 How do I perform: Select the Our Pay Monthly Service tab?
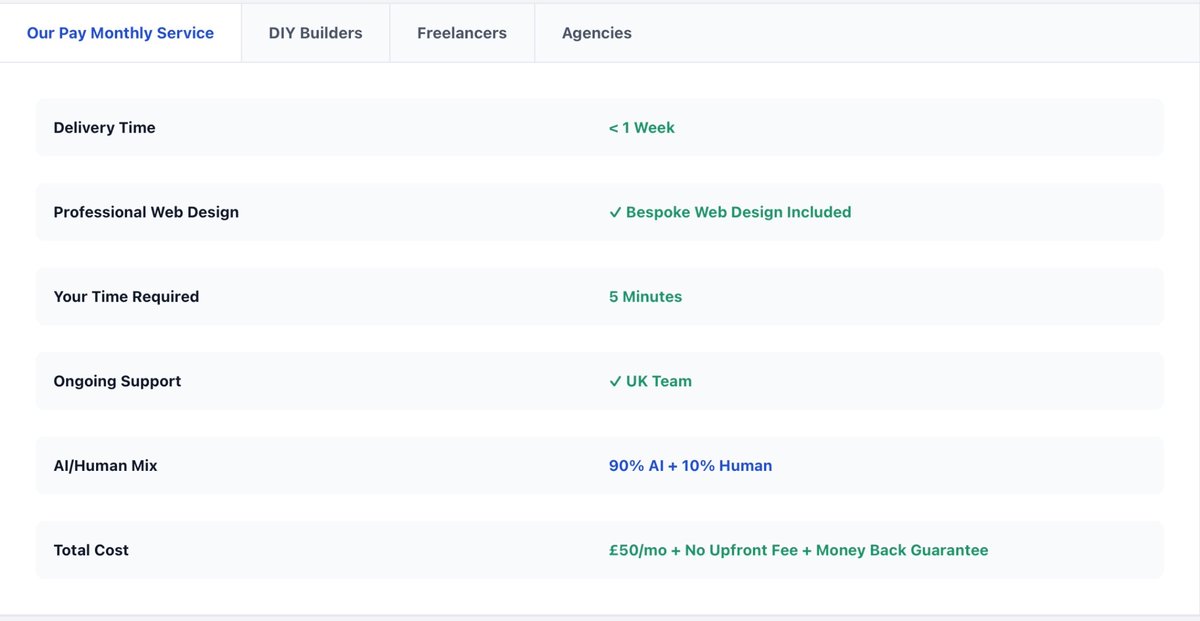[120, 33]
